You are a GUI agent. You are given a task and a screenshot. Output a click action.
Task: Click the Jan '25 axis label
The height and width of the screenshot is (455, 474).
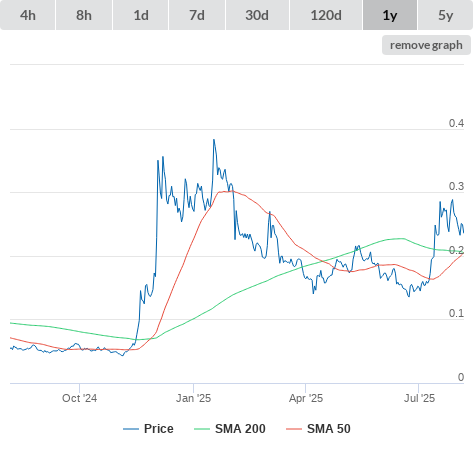[x=193, y=398]
